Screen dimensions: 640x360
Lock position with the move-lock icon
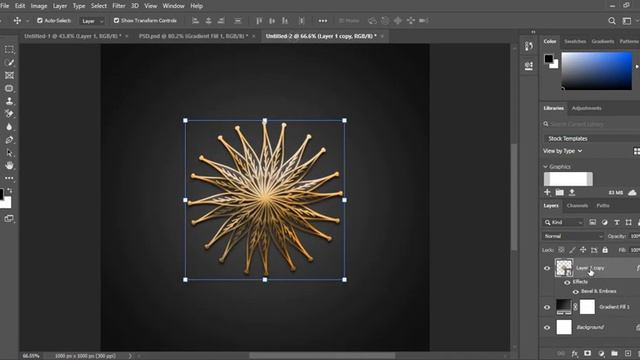click(583, 250)
